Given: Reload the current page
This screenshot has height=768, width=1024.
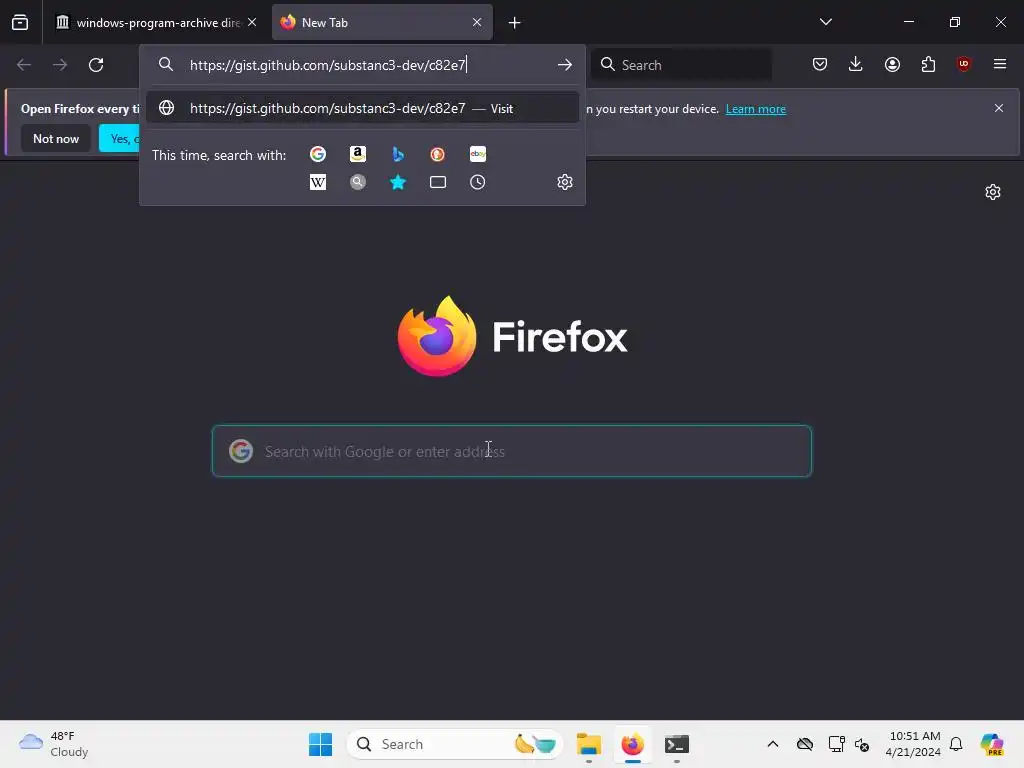Looking at the screenshot, I should point(96,65).
